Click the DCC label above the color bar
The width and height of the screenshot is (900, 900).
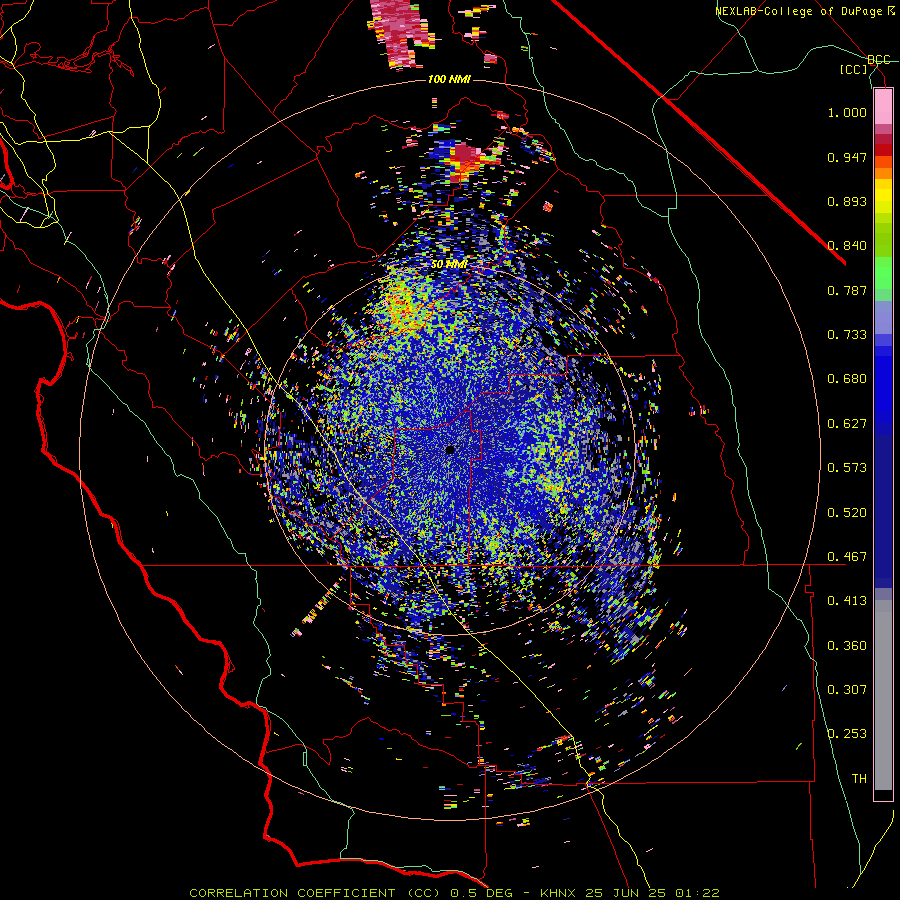tap(879, 60)
